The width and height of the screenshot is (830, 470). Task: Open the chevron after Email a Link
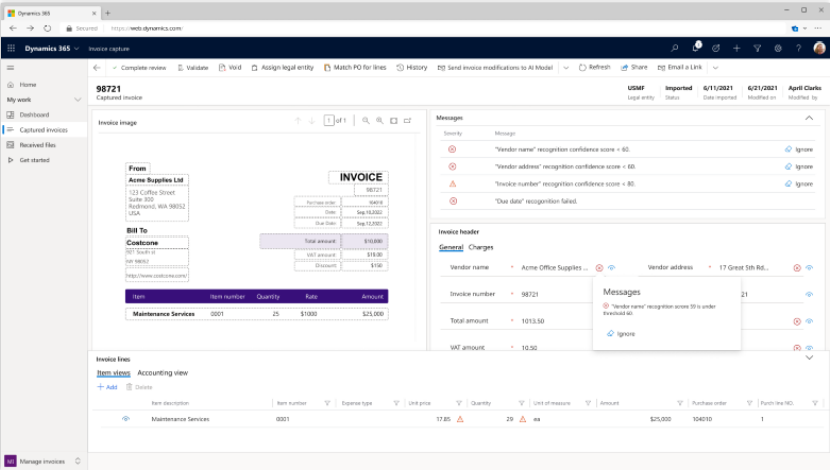tap(715, 68)
